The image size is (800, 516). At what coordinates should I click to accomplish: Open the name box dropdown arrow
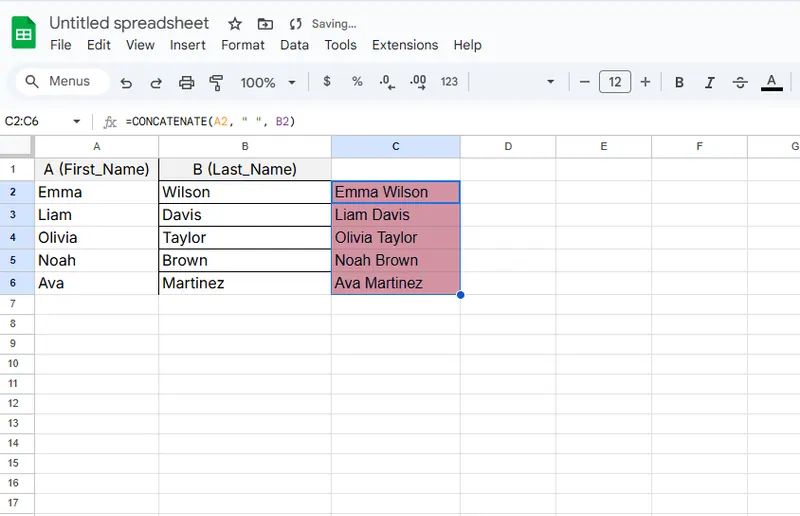(x=77, y=121)
